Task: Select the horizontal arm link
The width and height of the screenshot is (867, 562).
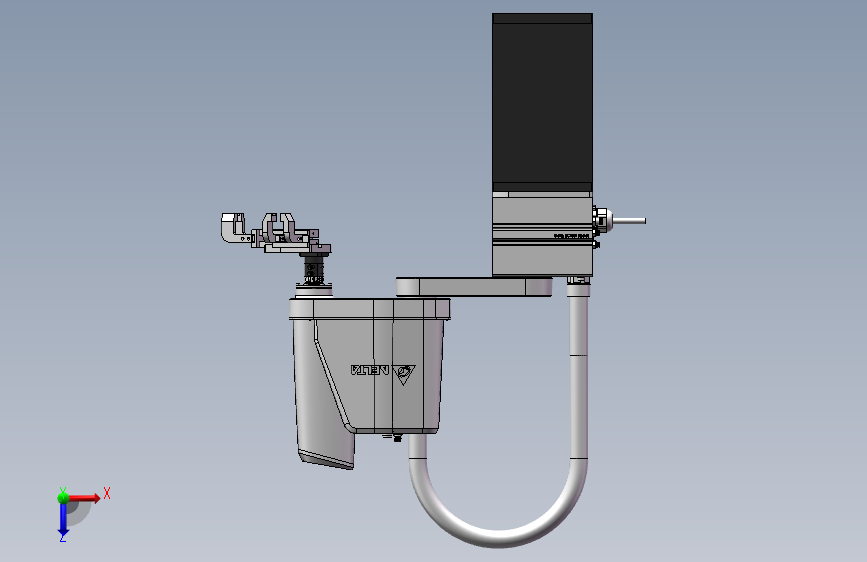Action: (473, 287)
